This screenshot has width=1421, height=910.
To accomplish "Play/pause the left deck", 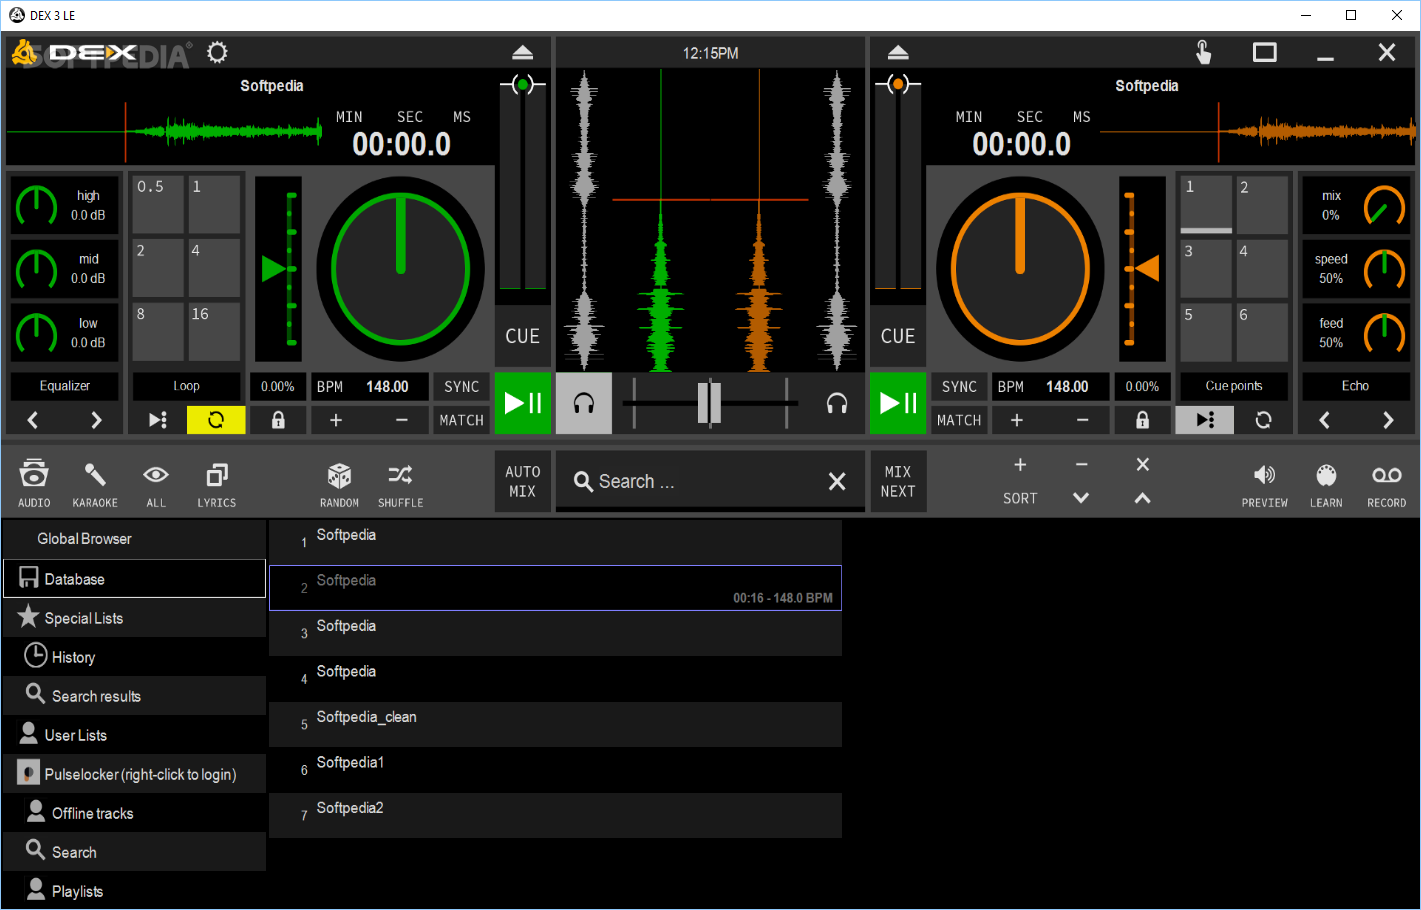I will pyautogui.click(x=523, y=403).
